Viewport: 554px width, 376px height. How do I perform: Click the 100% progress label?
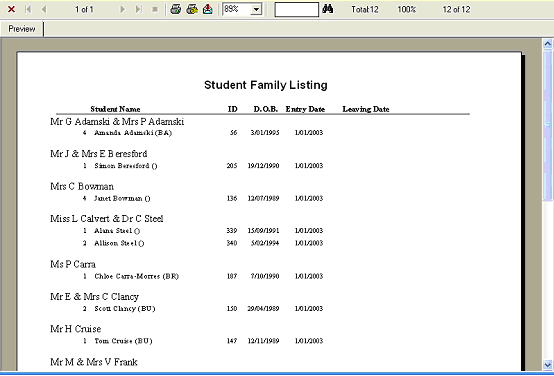tap(407, 10)
